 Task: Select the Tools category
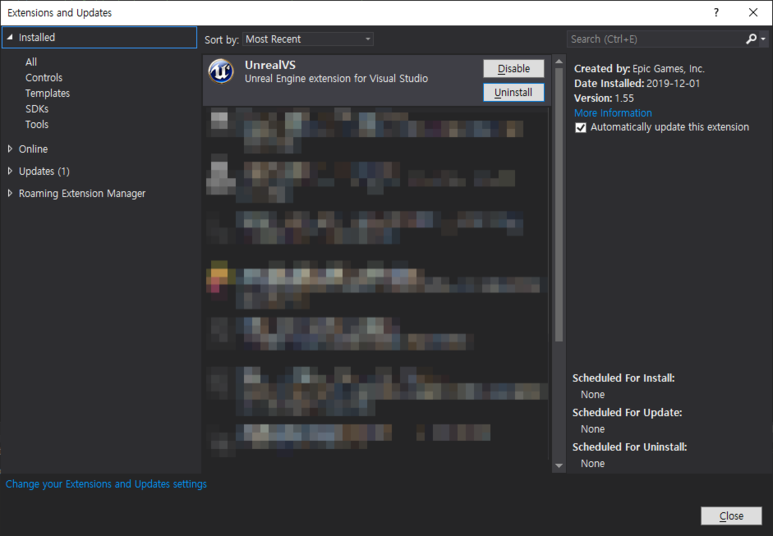37,124
